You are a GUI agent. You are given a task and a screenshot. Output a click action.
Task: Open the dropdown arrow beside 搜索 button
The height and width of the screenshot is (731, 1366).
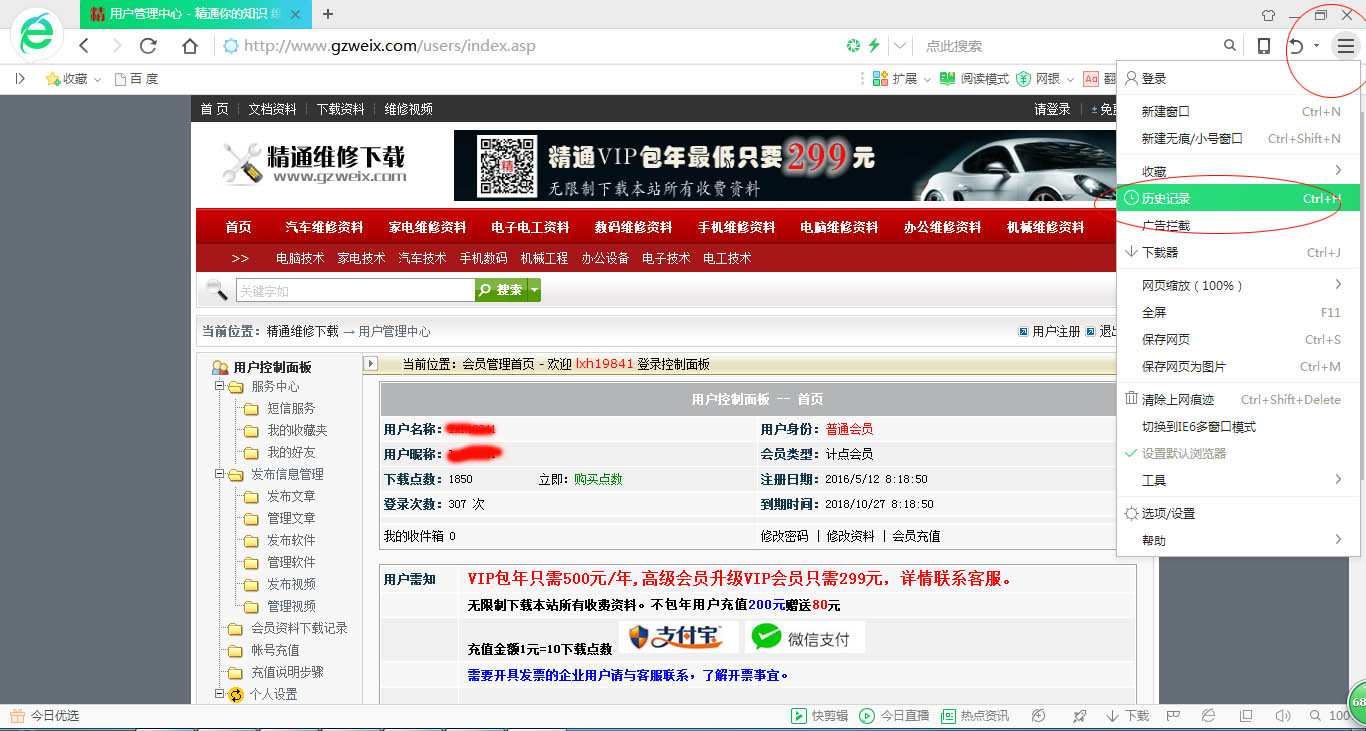[x=534, y=290]
